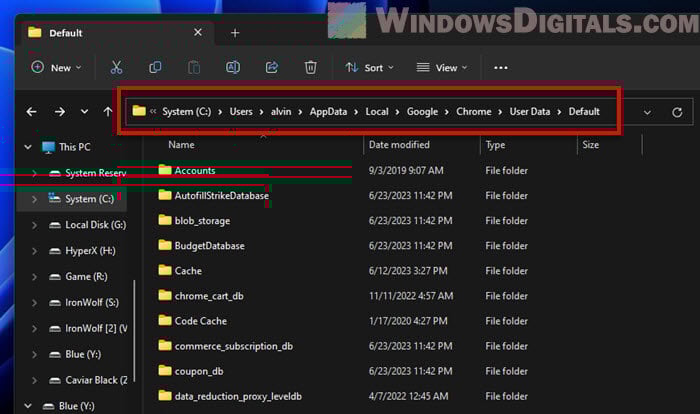Select the Default tab

pyautogui.click(x=116, y=33)
